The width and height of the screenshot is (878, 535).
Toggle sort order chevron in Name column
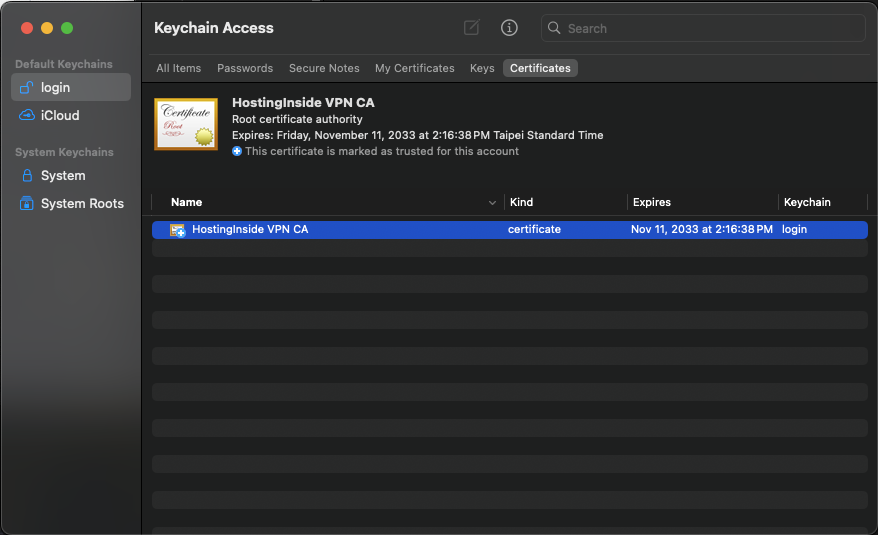pyautogui.click(x=492, y=203)
